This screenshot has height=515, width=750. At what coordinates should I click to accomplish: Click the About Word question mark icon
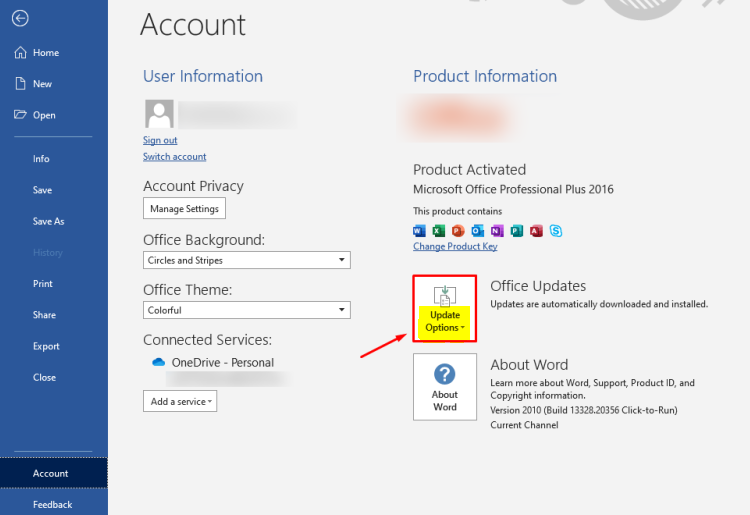coord(444,374)
